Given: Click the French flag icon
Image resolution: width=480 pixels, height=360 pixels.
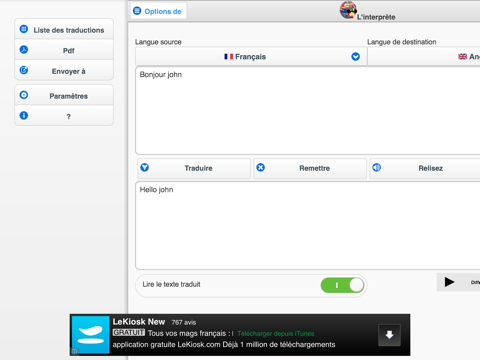Looking at the screenshot, I should 229,57.
